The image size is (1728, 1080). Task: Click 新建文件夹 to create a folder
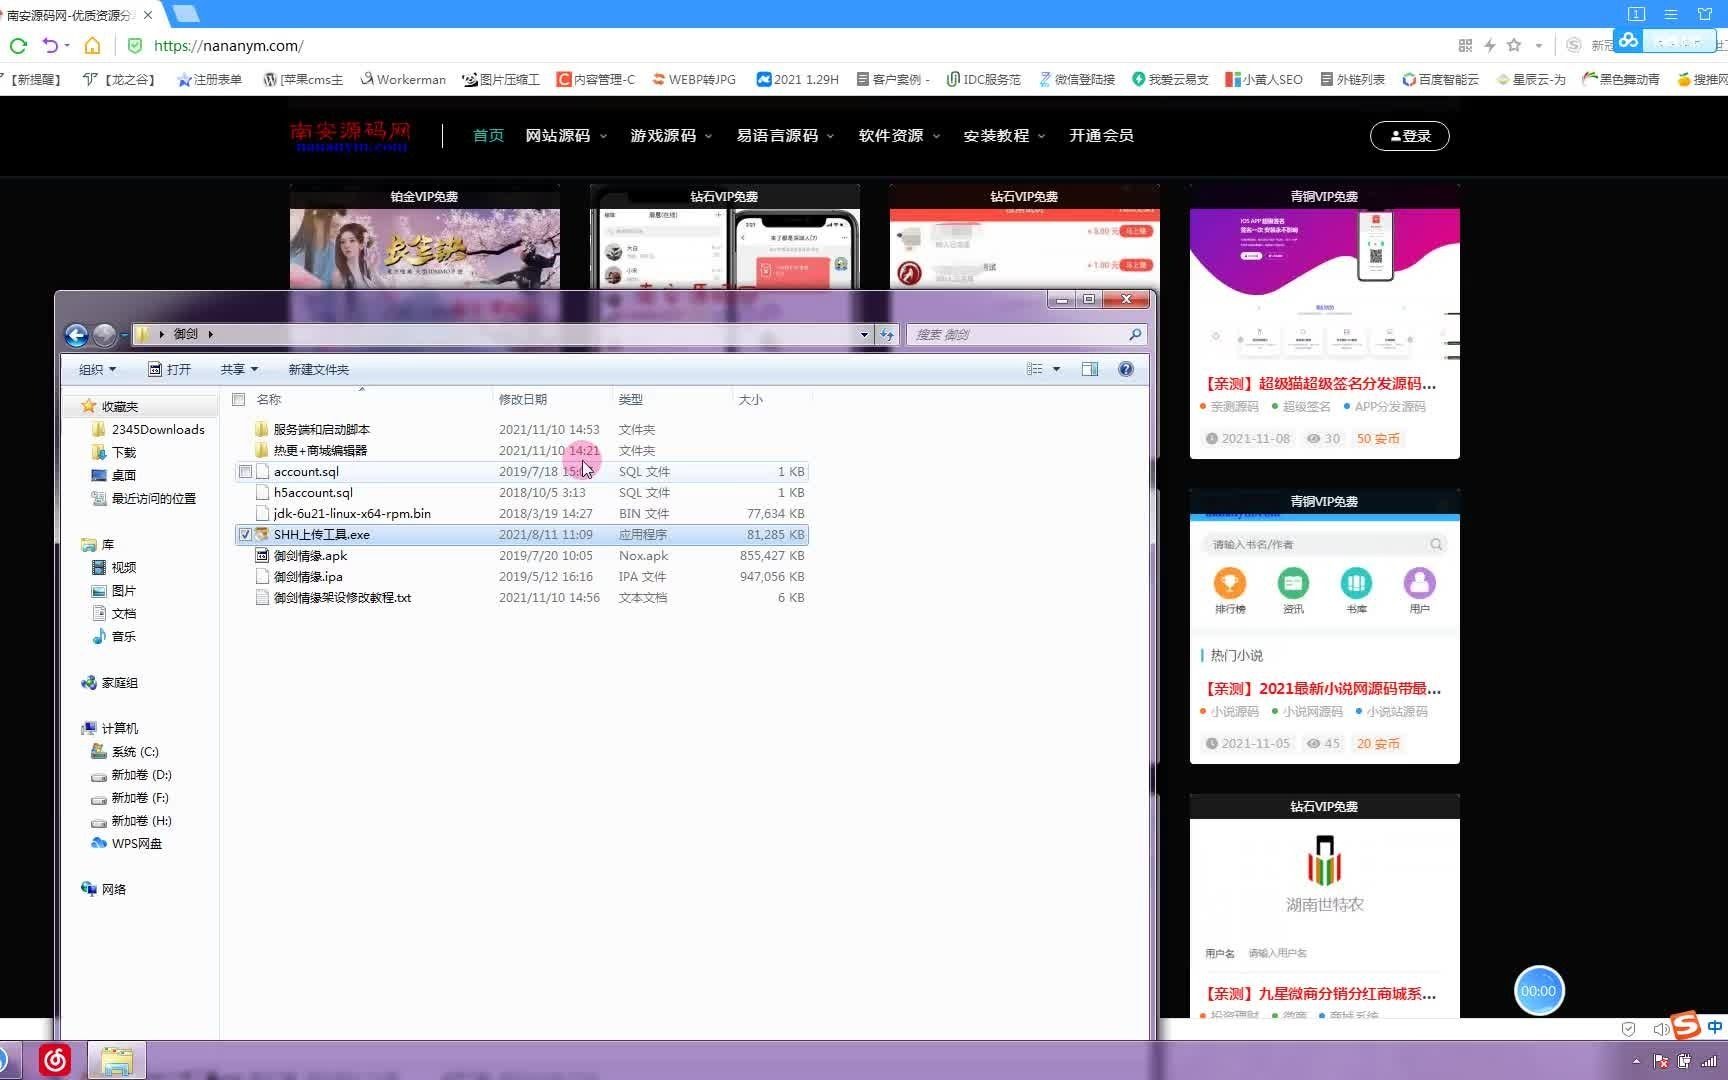tap(317, 368)
